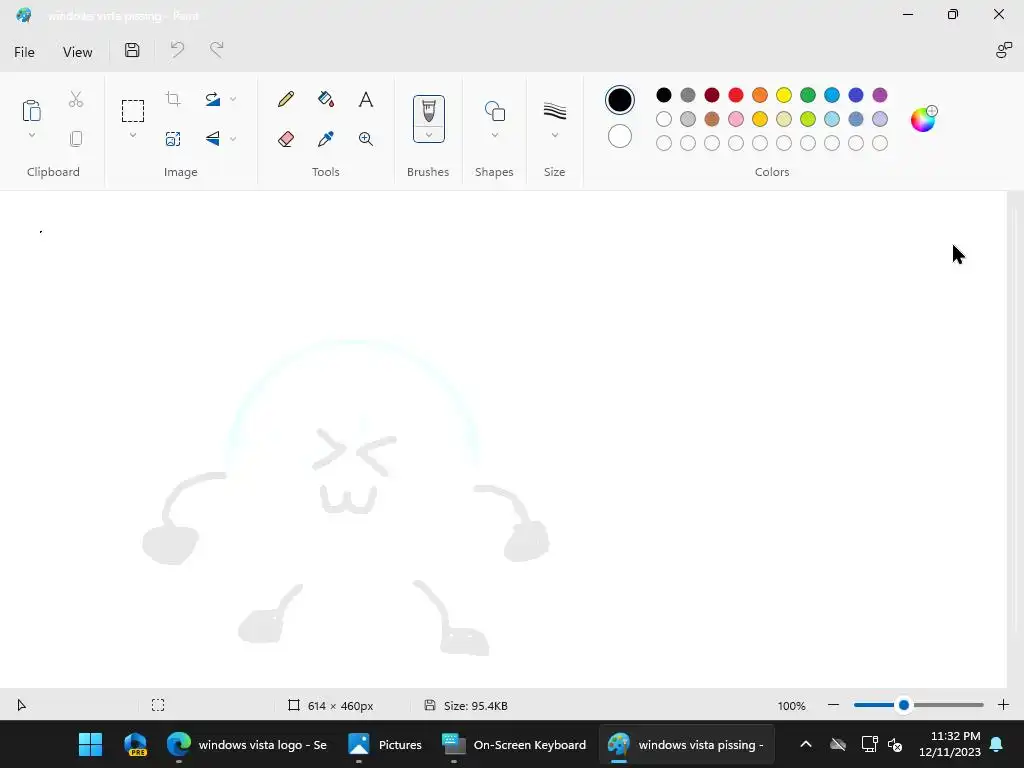Open Edit colors color wheel
This screenshot has width=1024, height=768.
(x=923, y=119)
